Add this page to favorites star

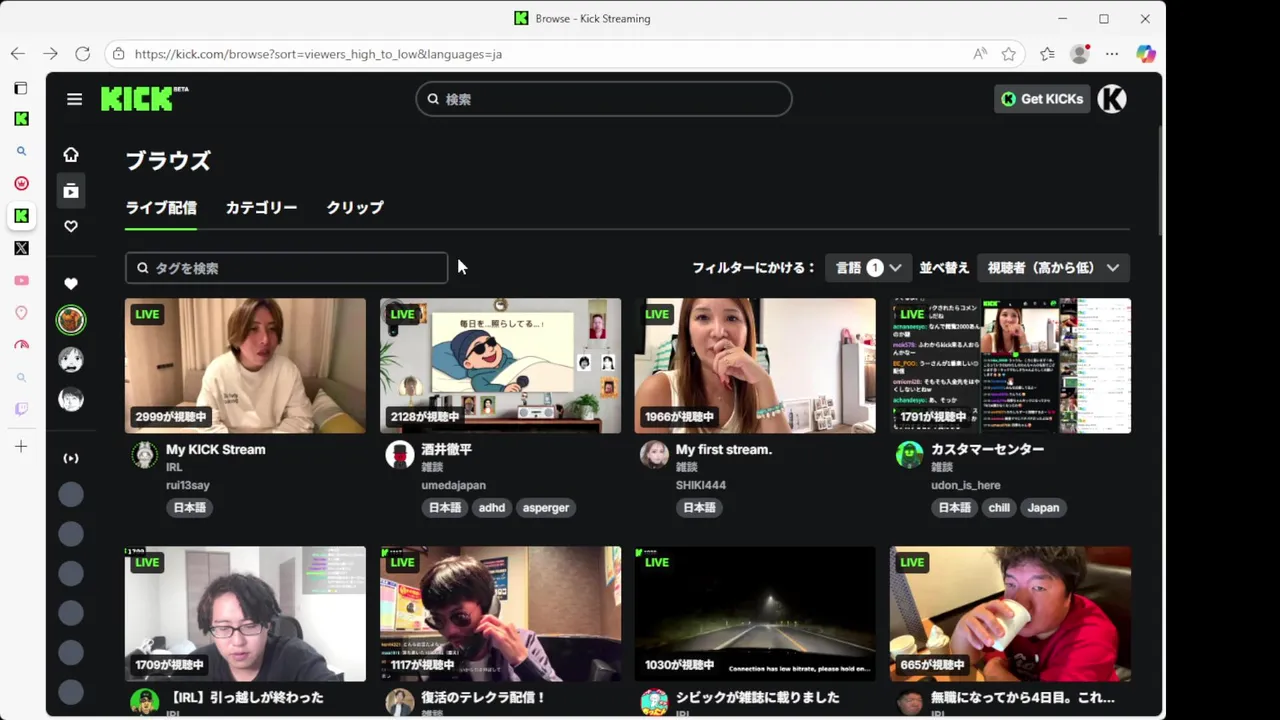pos(1009,54)
